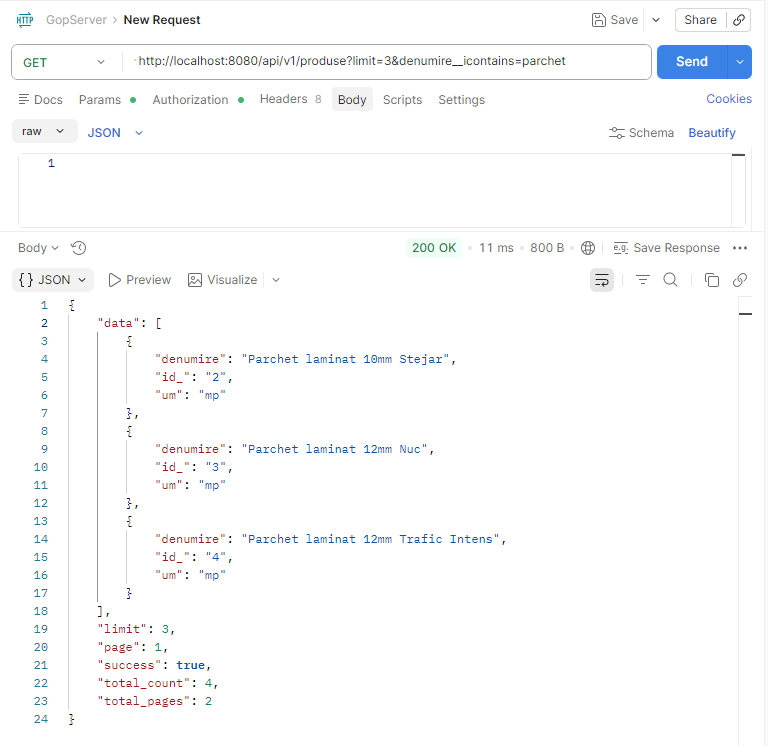Click the history icon next to response Body
Screen dimensions: 768x746
(x=79, y=248)
